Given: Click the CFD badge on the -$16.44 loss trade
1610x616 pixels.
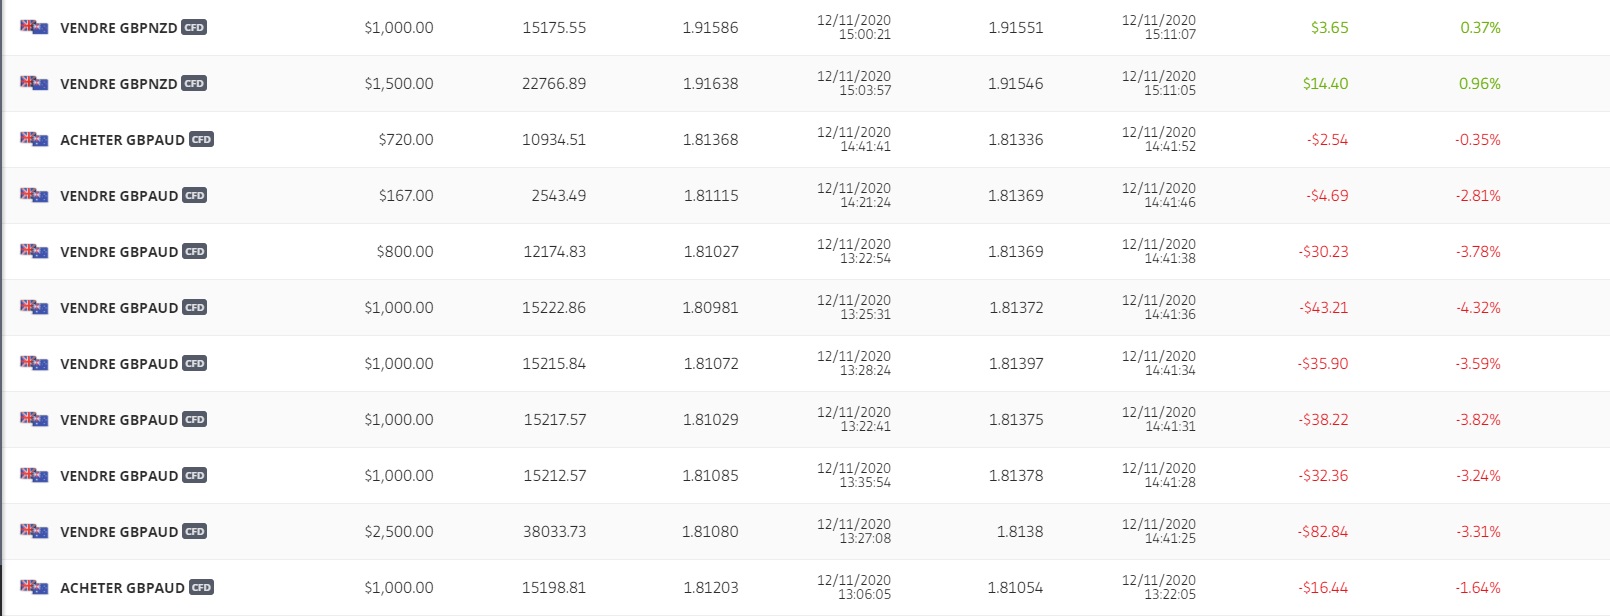Looking at the screenshot, I should click(x=201, y=588).
